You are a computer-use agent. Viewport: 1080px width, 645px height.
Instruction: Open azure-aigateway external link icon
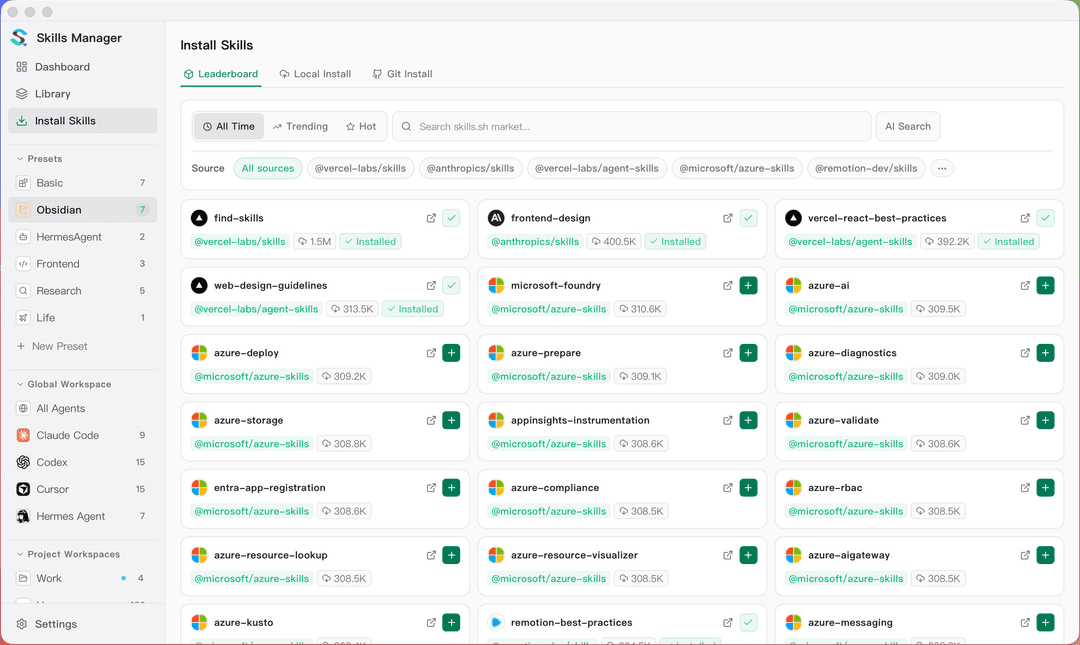pyautogui.click(x=1025, y=555)
